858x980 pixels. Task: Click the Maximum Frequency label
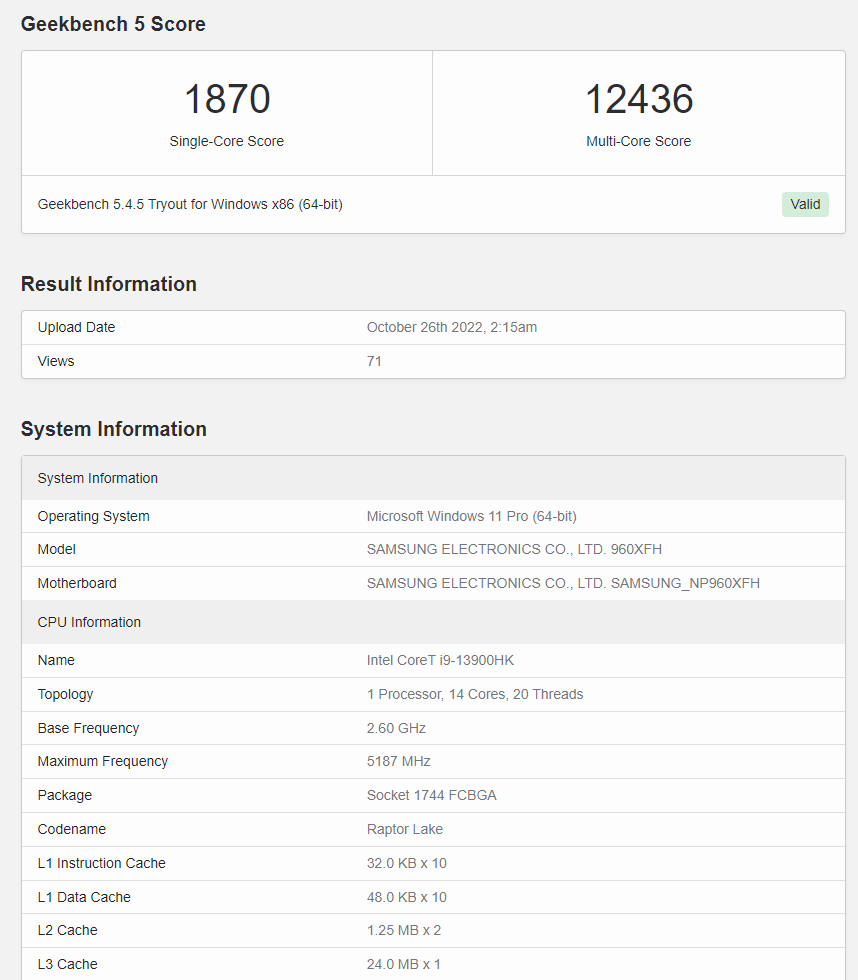coord(102,761)
